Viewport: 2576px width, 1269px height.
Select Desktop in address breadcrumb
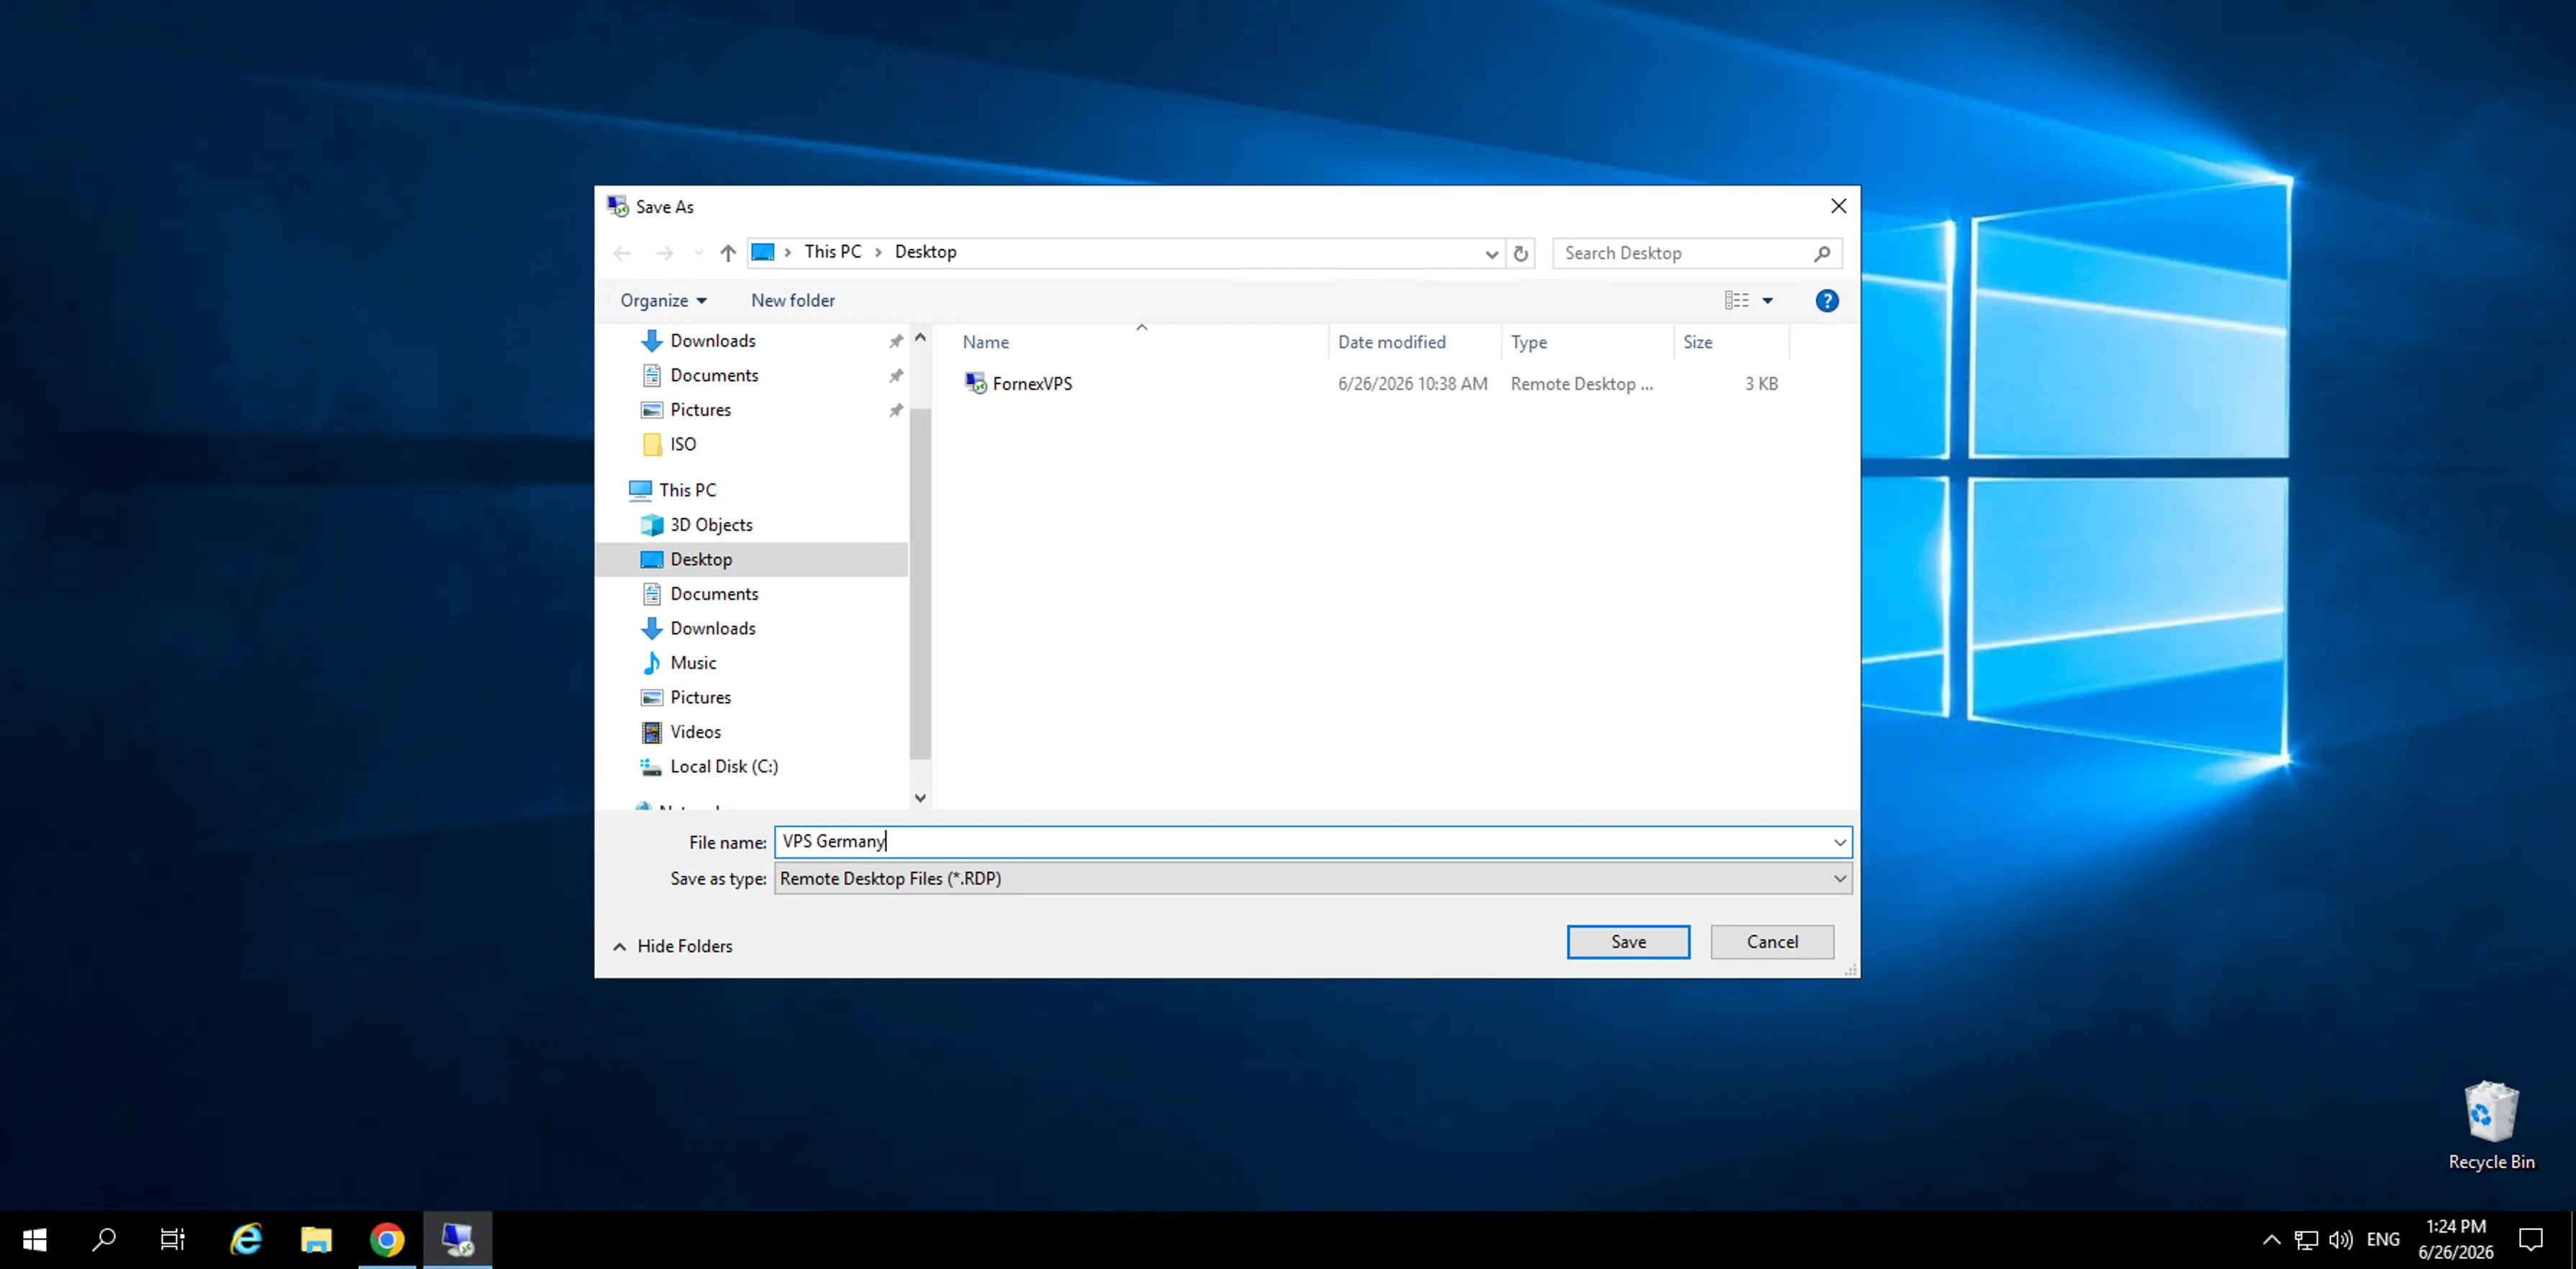(925, 252)
